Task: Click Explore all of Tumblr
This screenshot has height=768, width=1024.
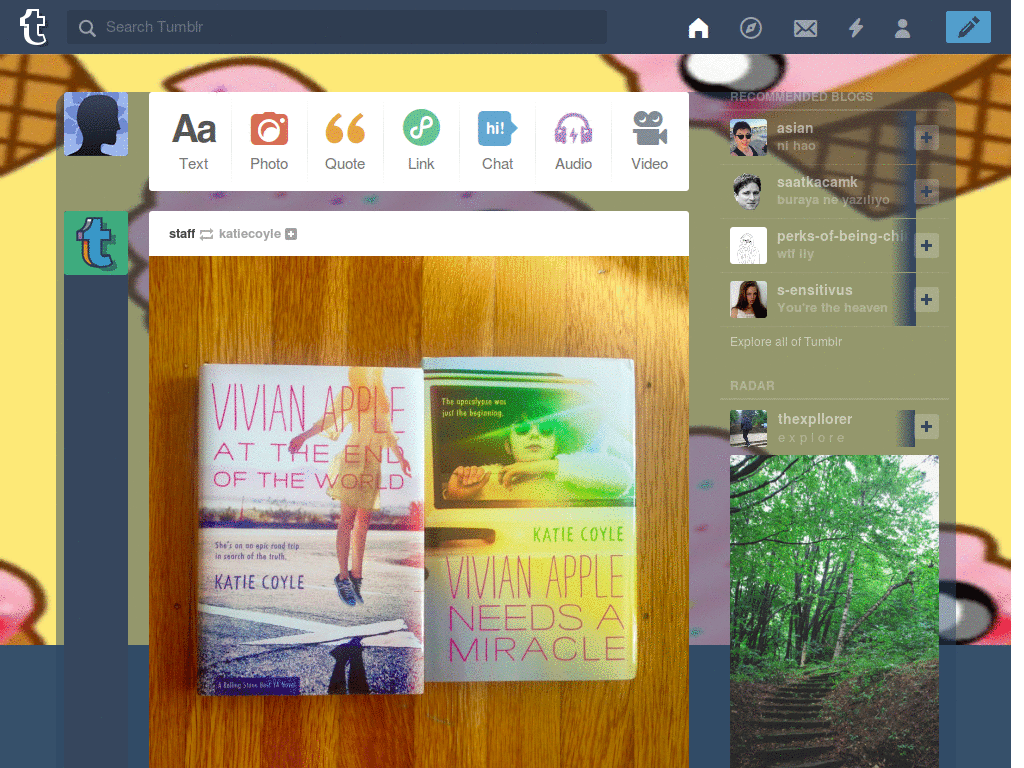Action: (x=786, y=342)
